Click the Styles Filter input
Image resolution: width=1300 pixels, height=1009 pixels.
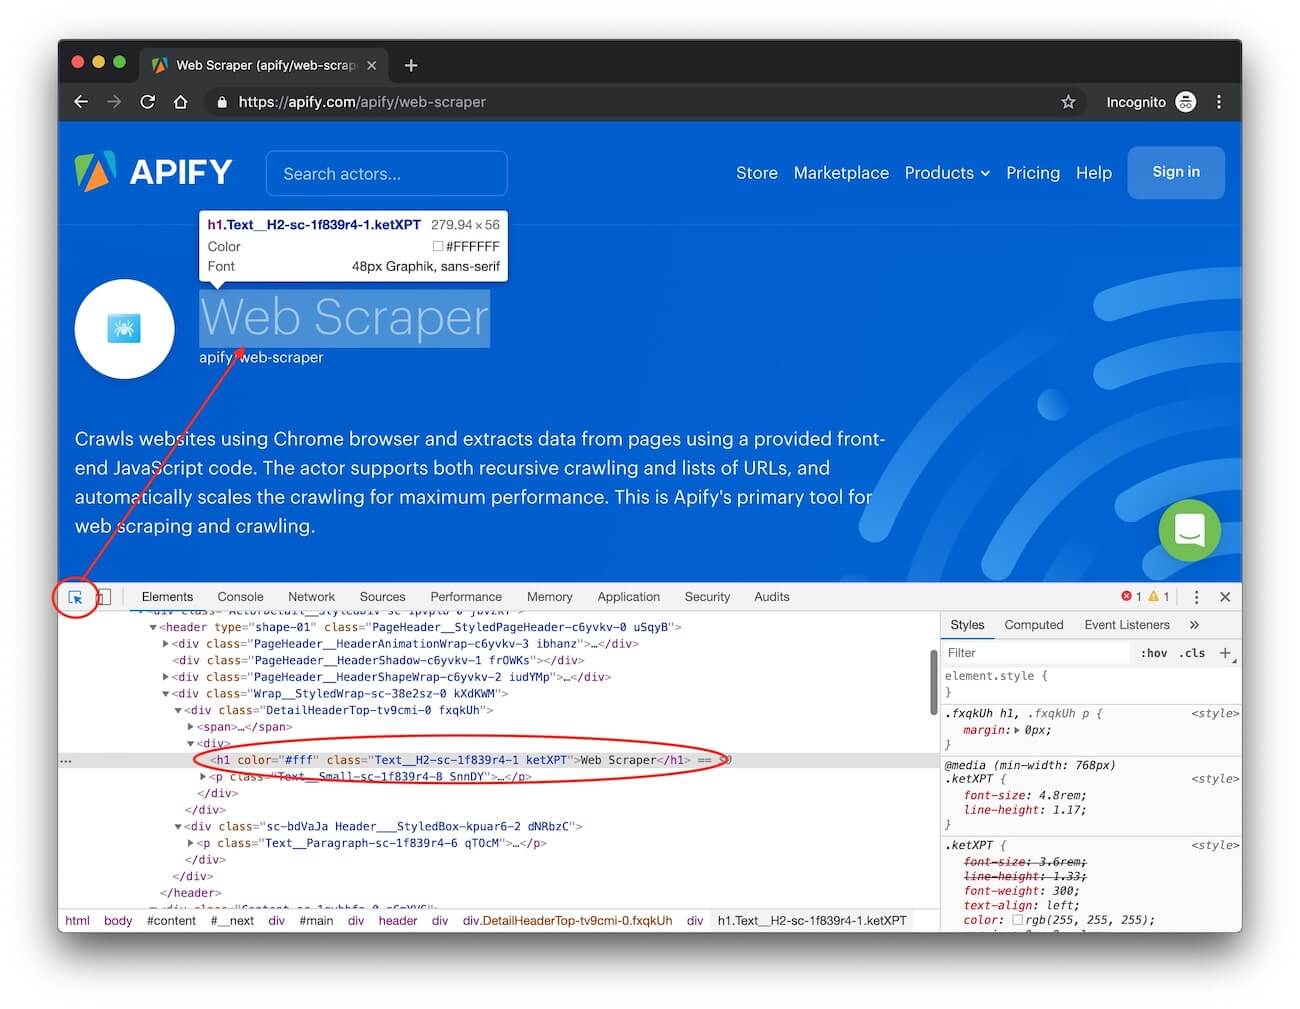coord(1036,653)
